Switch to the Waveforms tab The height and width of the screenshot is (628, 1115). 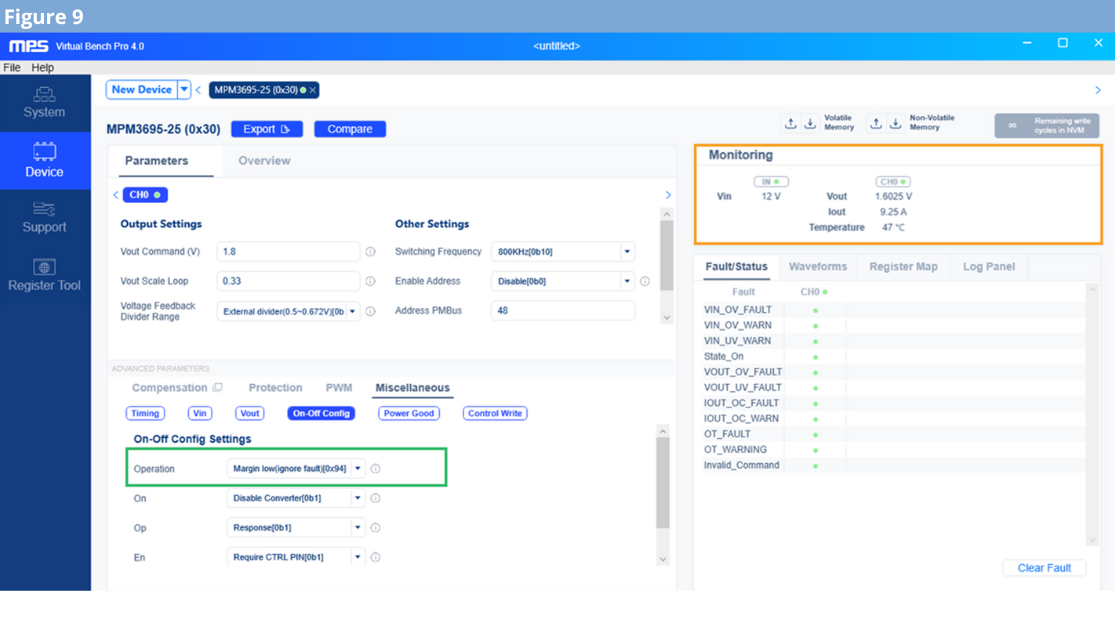tap(818, 267)
